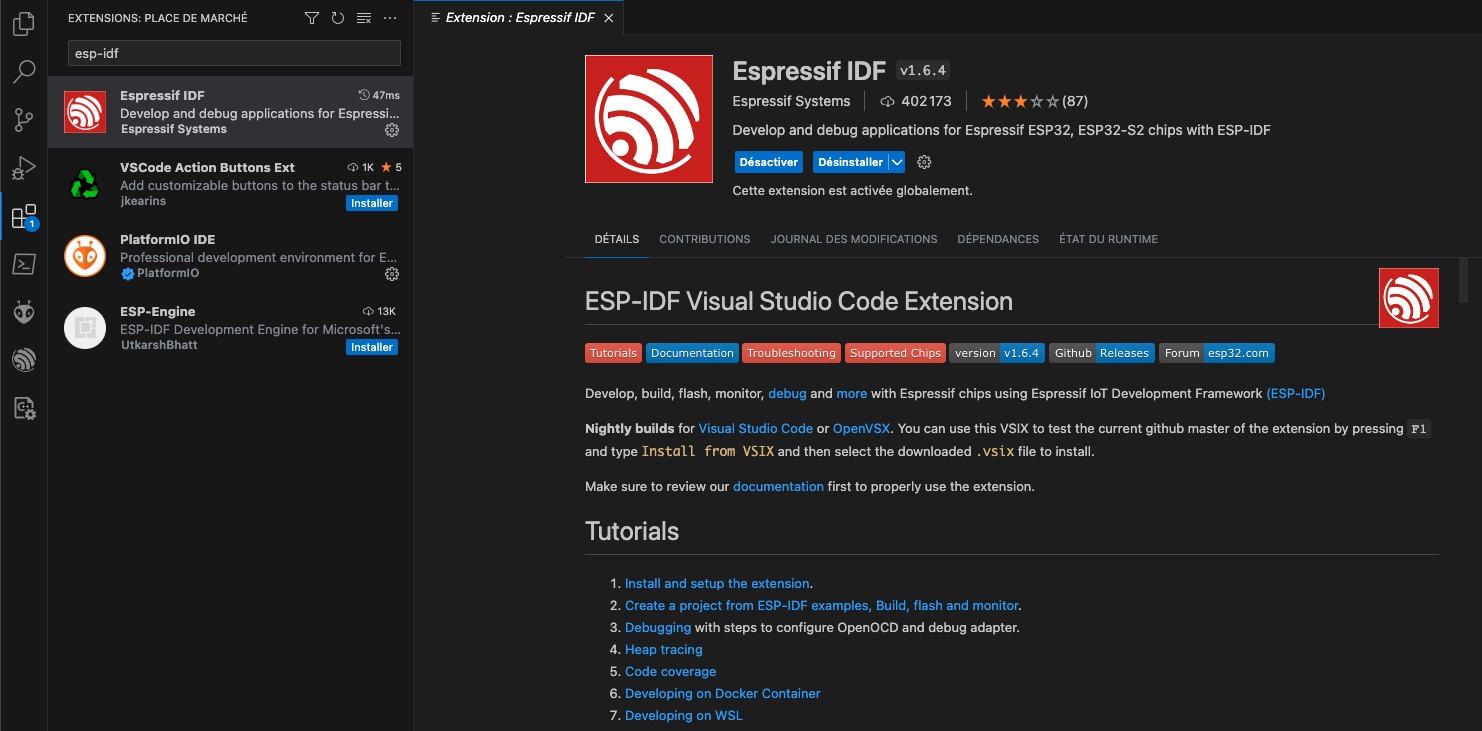Open extensions panel more actions ellipsis
The width and height of the screenshot is (1482, 731).
click(x=390, y=18)
